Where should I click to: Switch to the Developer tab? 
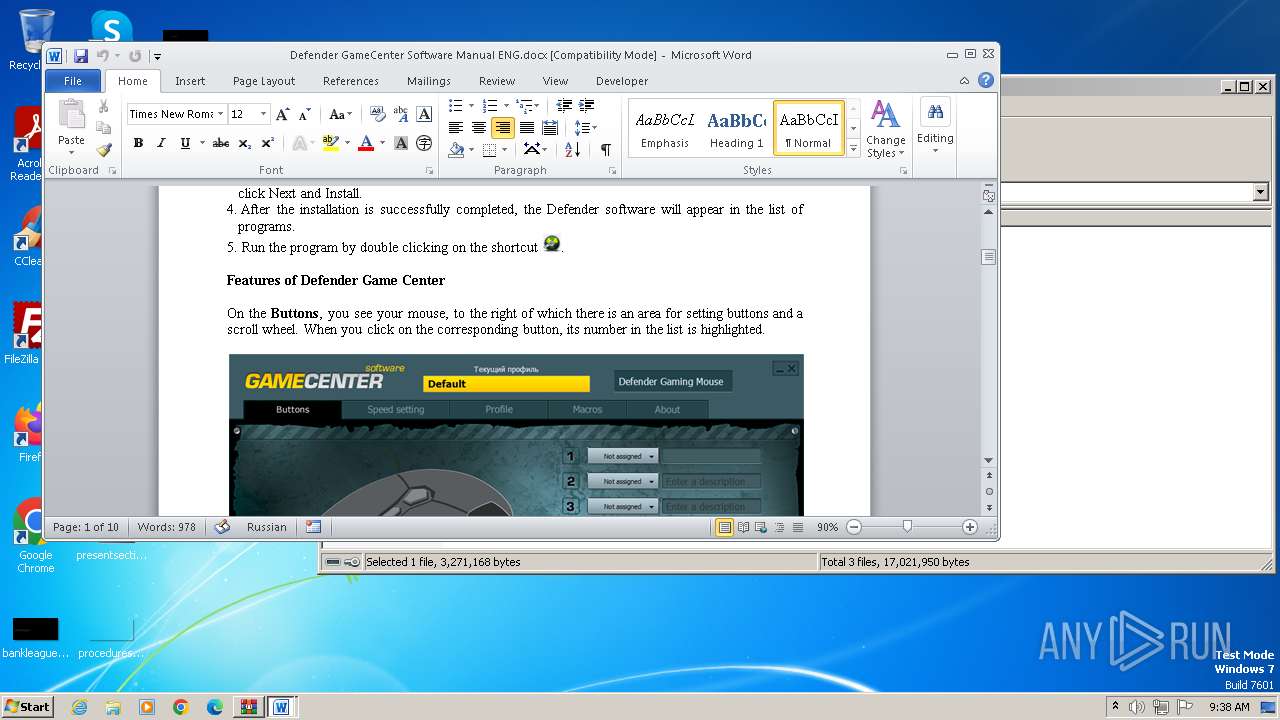[622, 81]
